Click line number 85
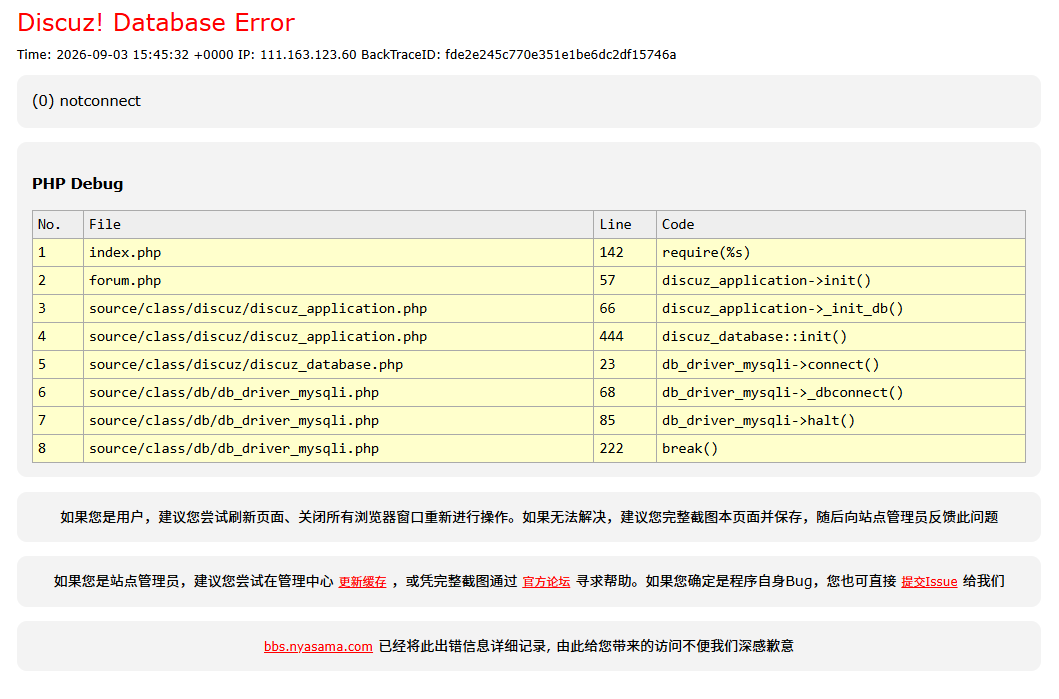Image resolution: width=1059 pixels, height=699 pixels. 625,421
